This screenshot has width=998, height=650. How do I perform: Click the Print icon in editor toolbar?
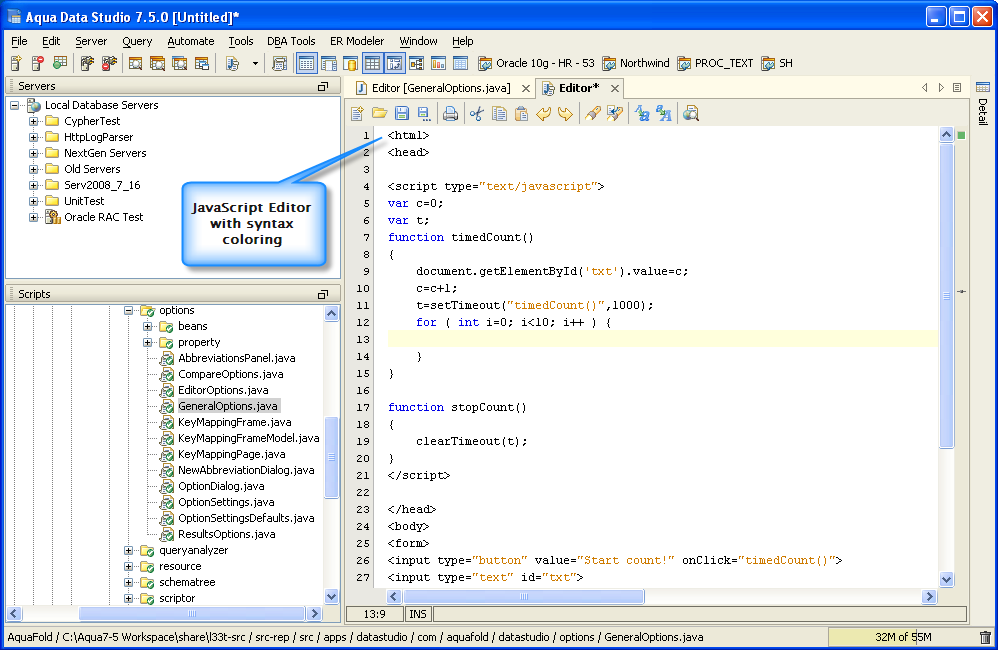(450, 114)
